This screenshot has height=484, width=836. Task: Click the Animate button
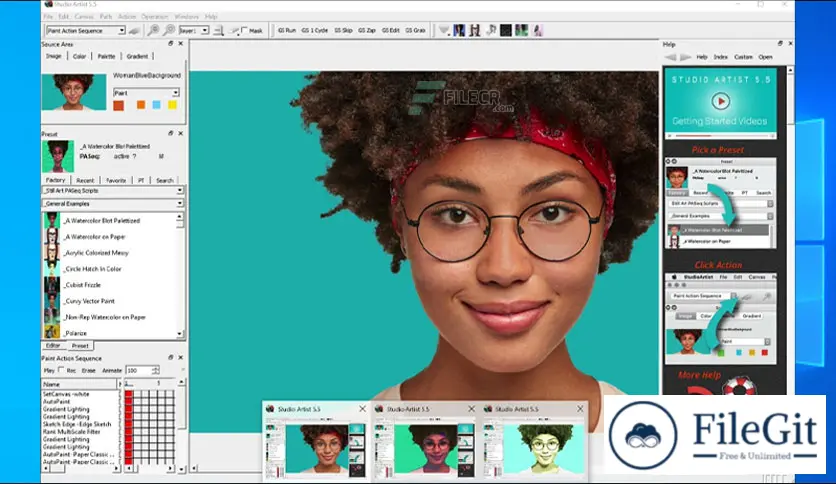pyautogui.click(x=112, y=370)
